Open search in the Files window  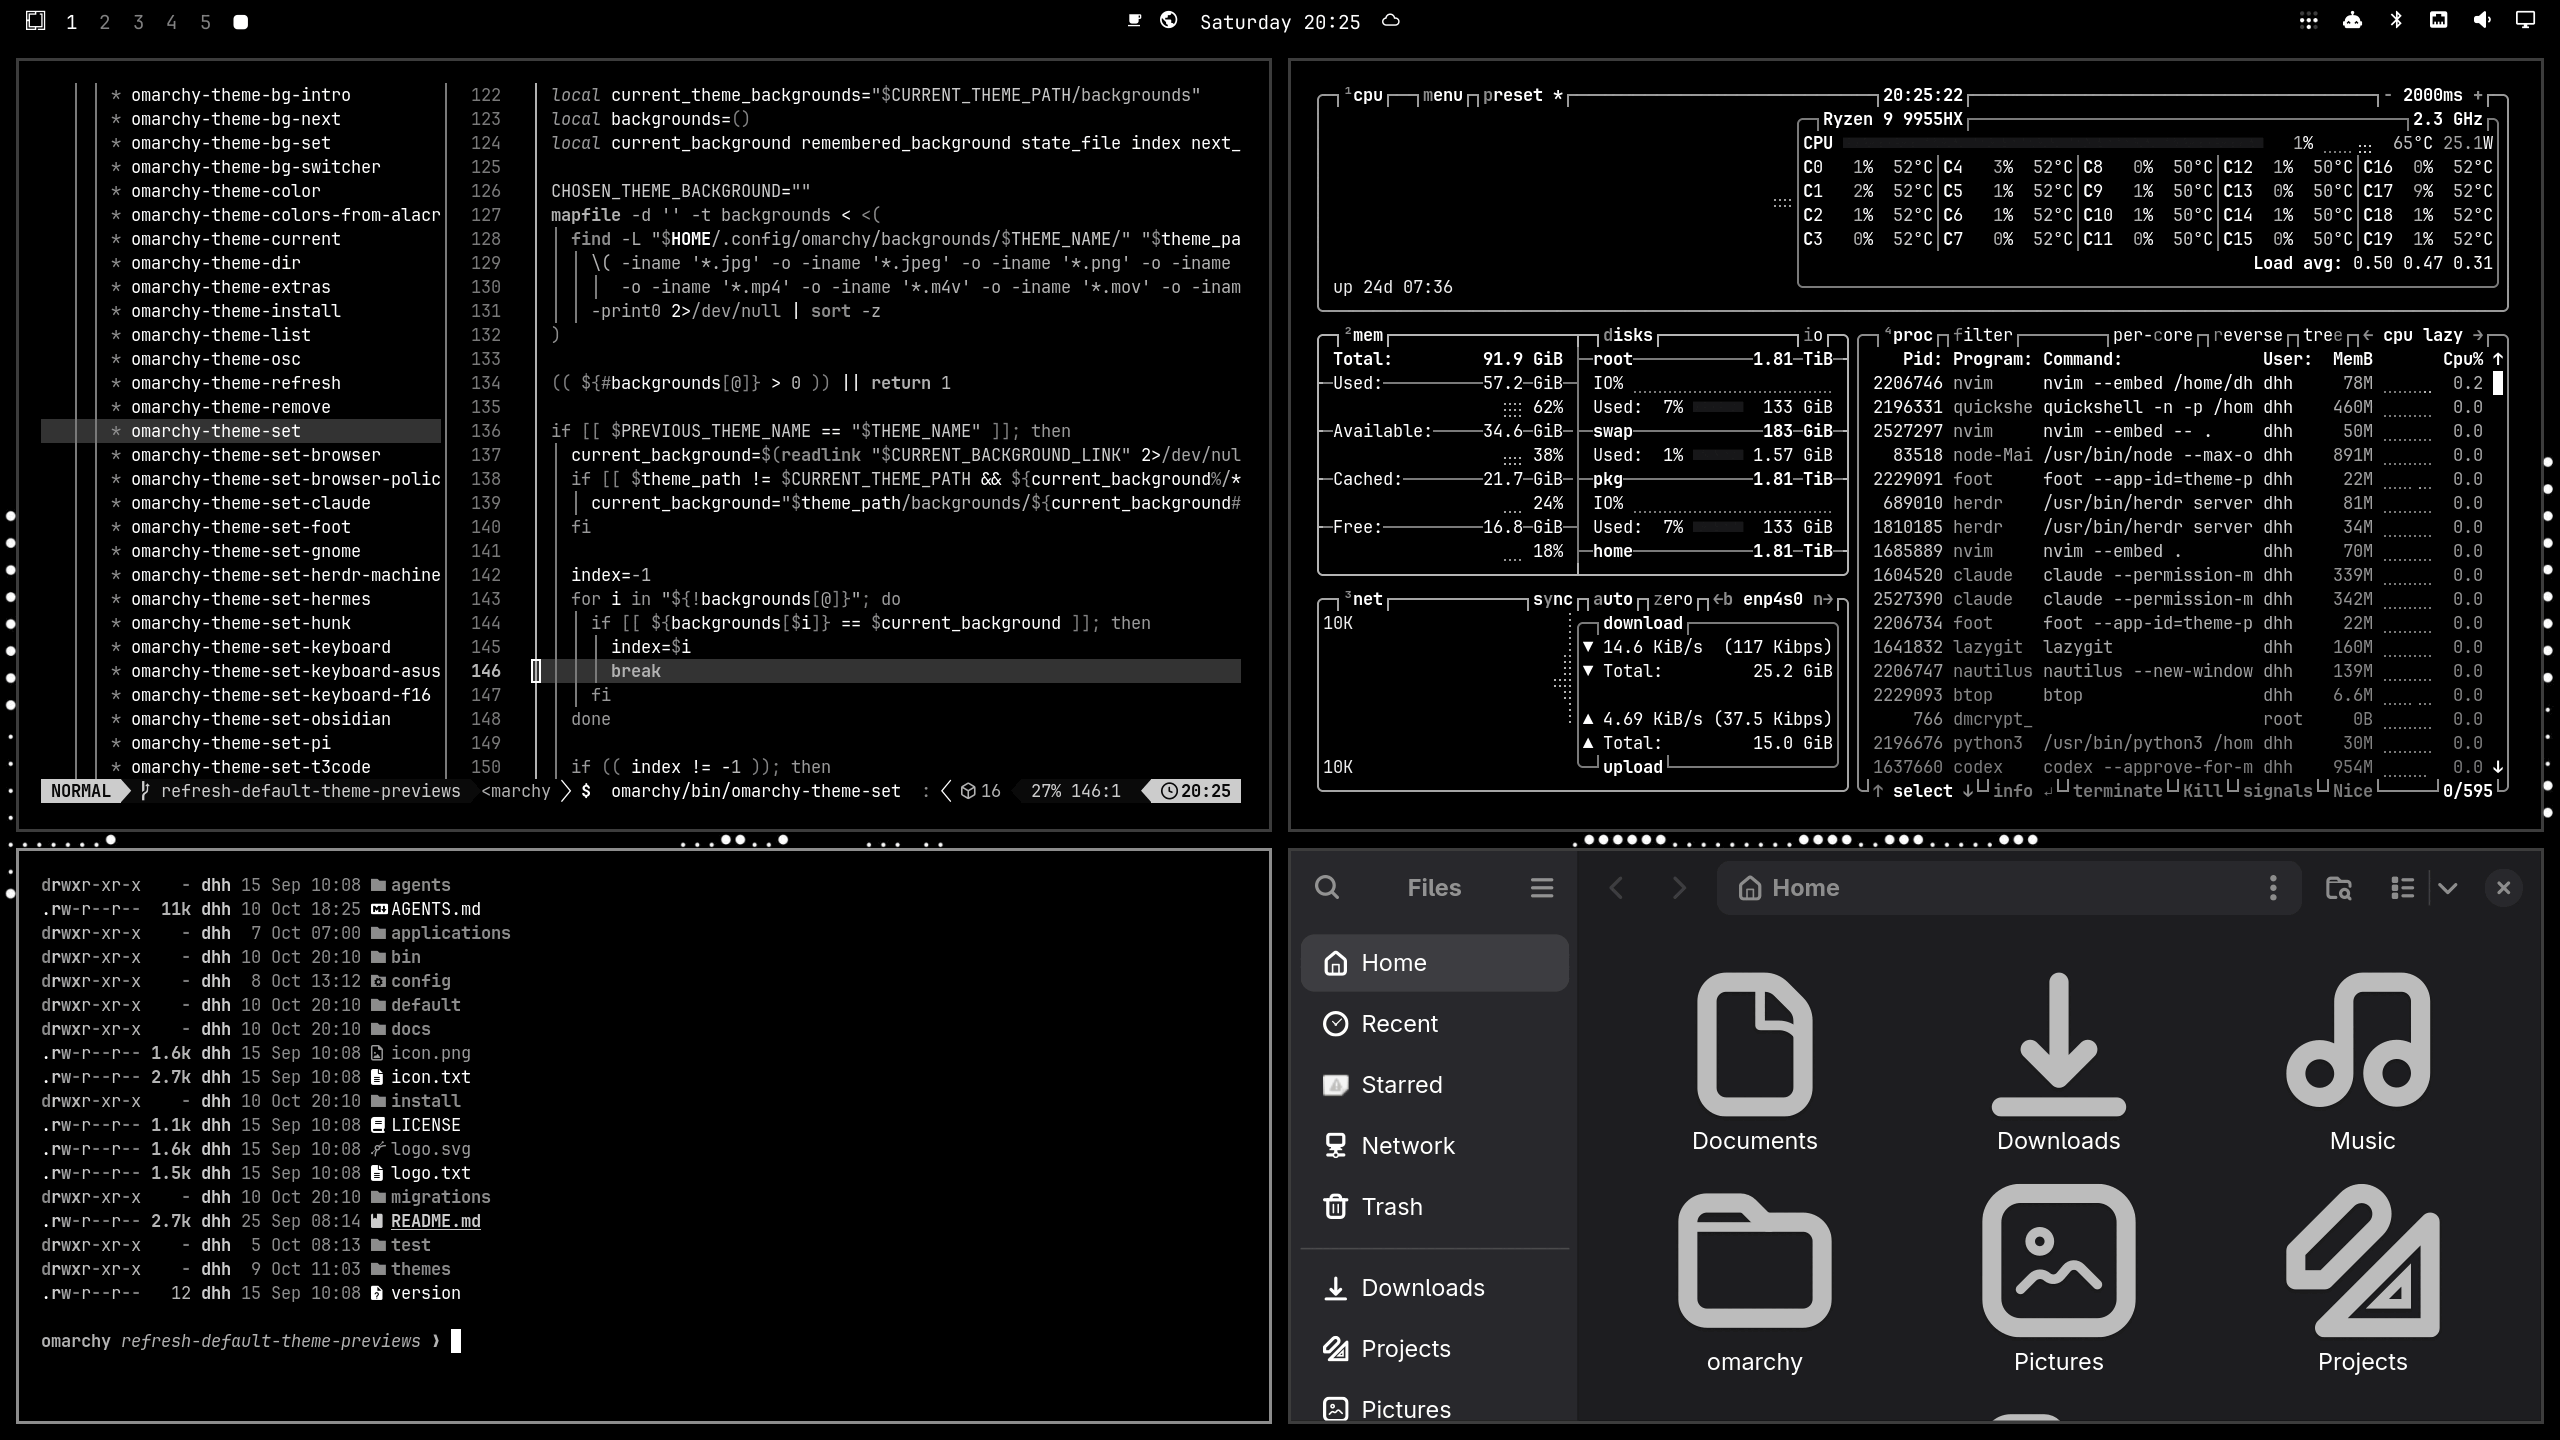pyautogui.click(x=1326, y=887)
